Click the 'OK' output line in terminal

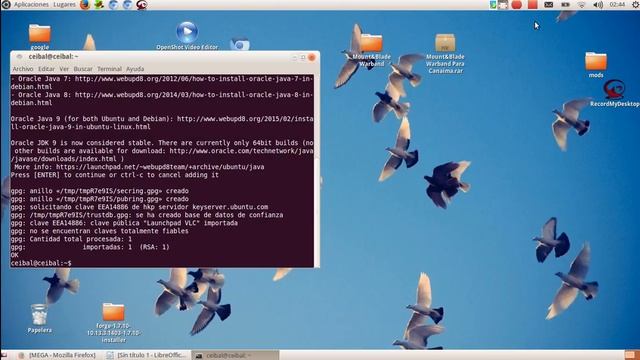tap(15, 255)
